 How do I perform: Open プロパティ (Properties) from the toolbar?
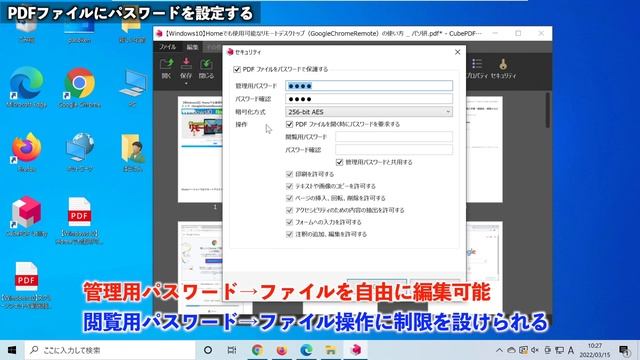pyautogui.click(x=477, y=69)
